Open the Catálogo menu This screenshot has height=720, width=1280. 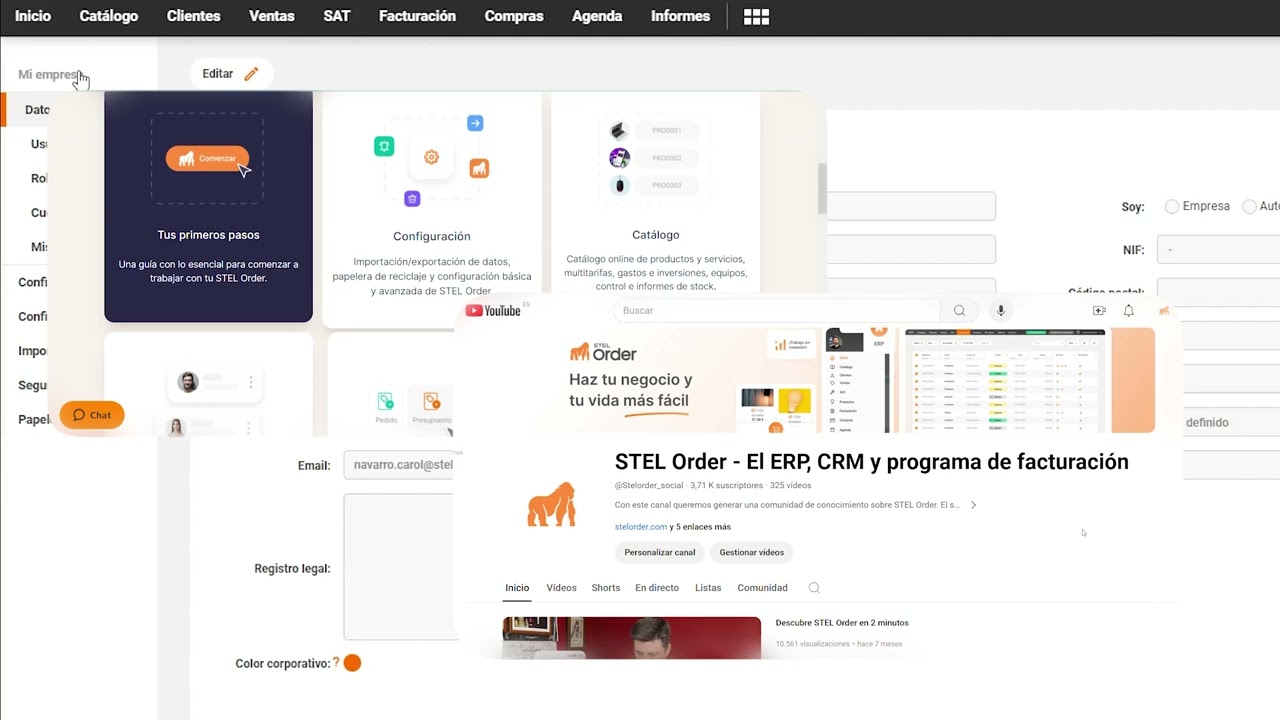coord(109,16)
